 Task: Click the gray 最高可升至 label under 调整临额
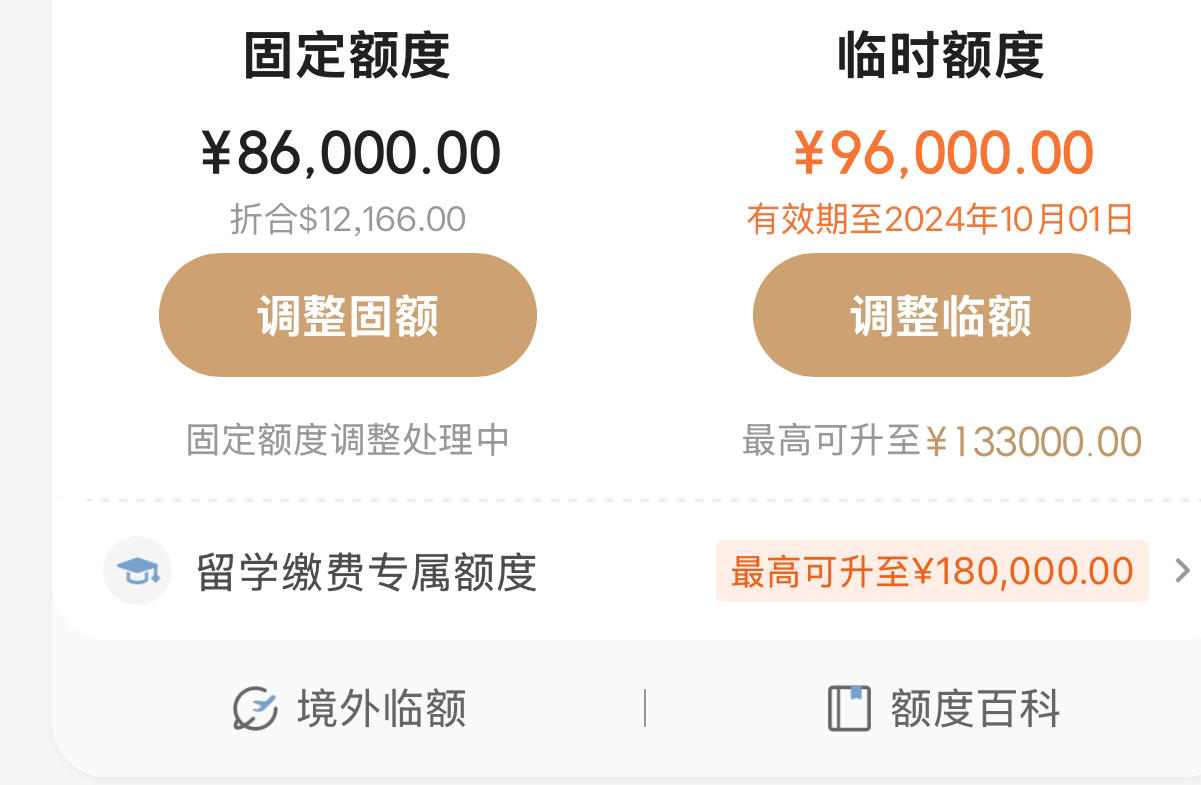pos(830,440)
